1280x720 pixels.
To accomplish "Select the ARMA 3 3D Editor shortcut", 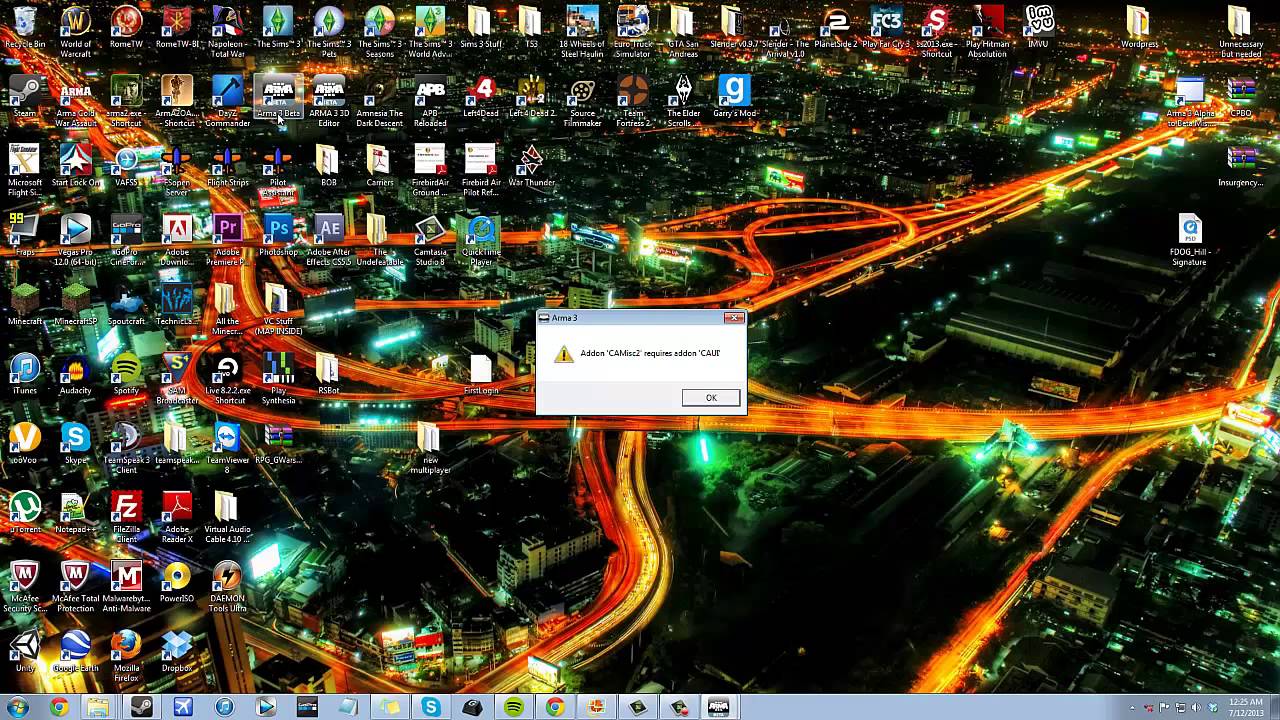I will point(329,101).
